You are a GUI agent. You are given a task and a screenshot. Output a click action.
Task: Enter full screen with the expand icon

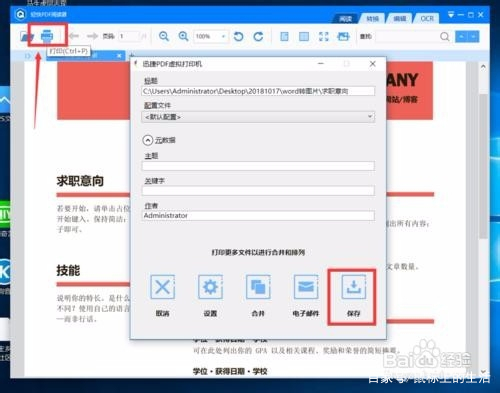324,36
